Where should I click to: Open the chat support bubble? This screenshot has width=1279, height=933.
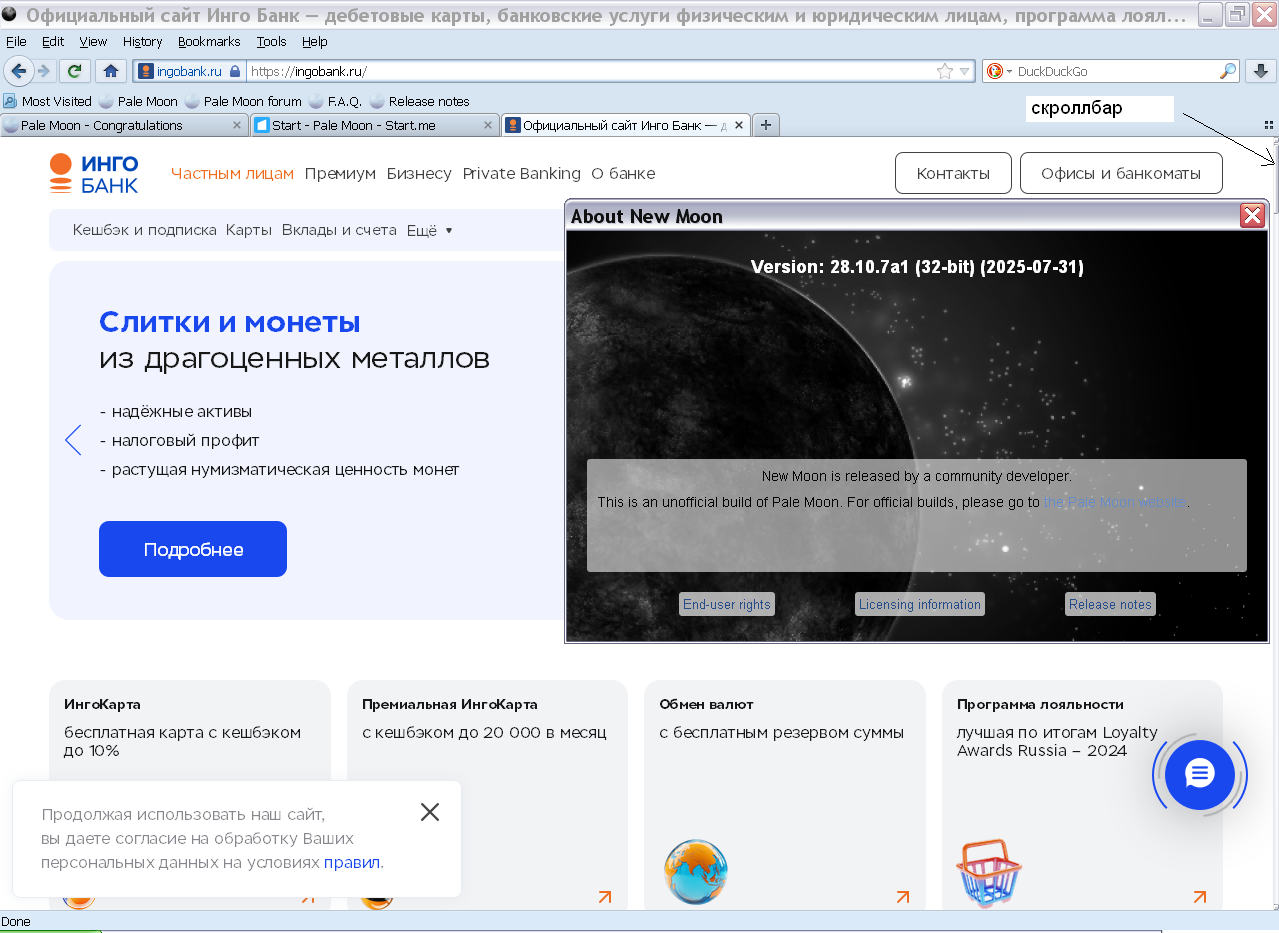point(1200,775)
